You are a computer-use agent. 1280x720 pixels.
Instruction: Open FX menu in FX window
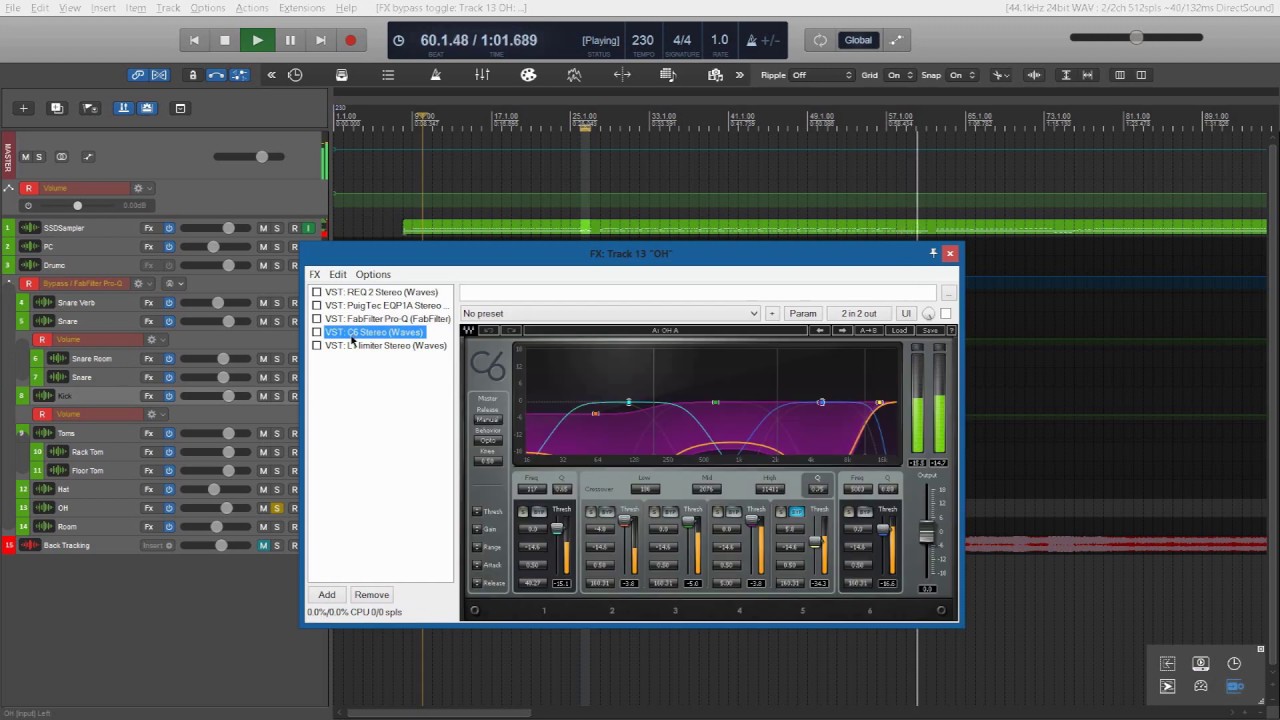click(314, 274)
